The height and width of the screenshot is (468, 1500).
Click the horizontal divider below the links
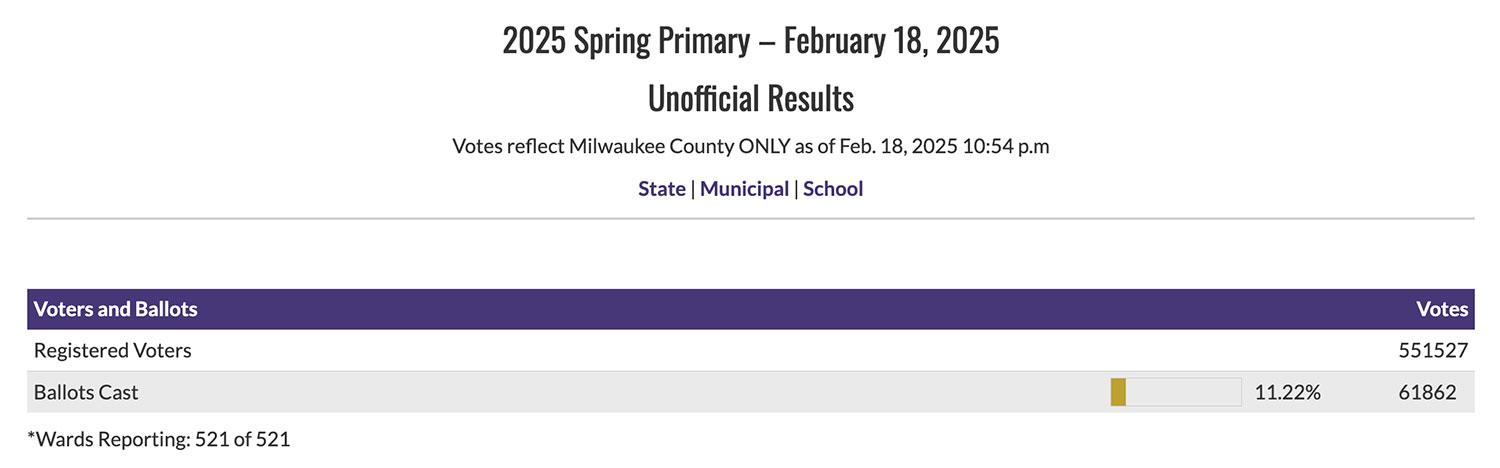tap(751, 218)
